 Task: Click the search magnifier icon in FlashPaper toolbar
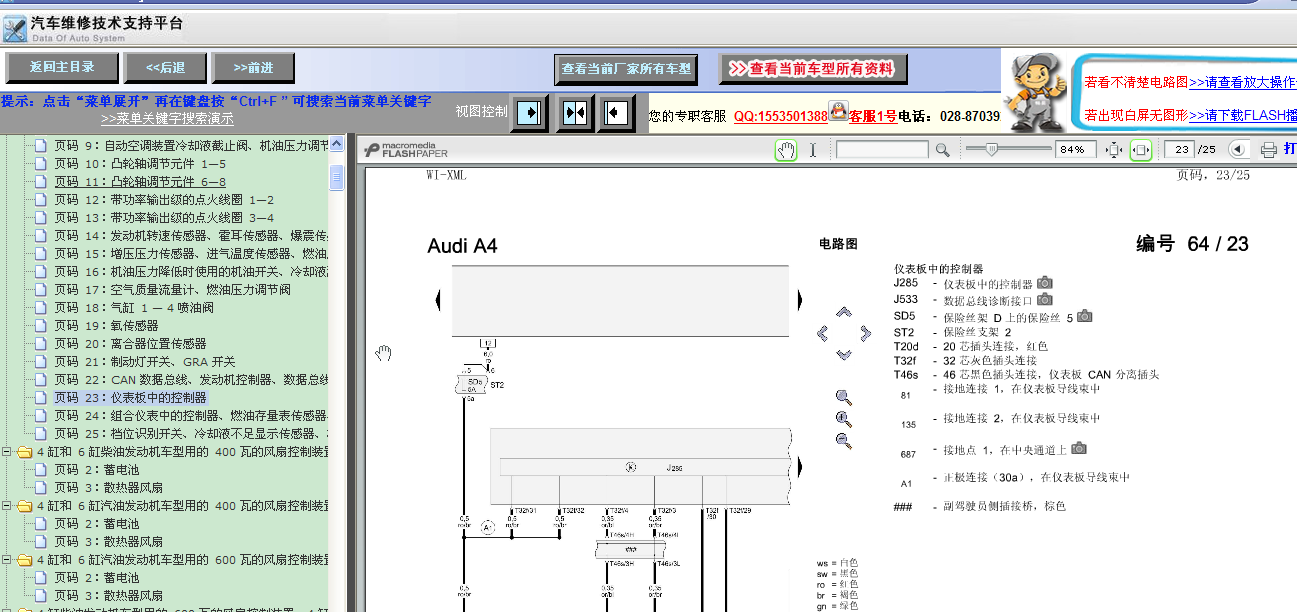942,150
